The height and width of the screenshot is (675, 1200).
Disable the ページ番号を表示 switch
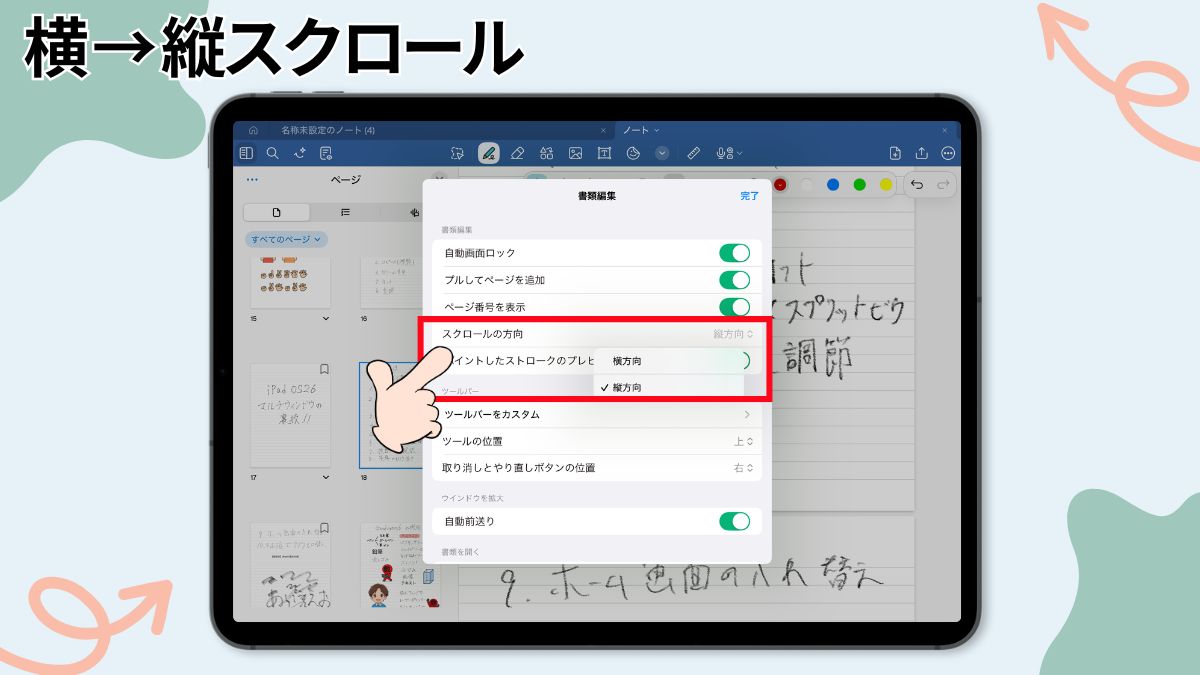coord(737,308)
